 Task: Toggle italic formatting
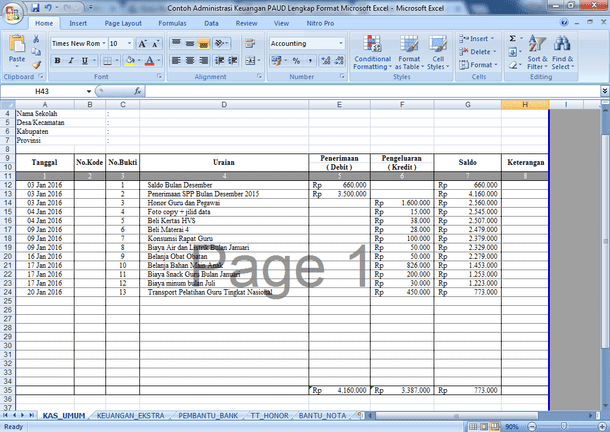[71, 61]
